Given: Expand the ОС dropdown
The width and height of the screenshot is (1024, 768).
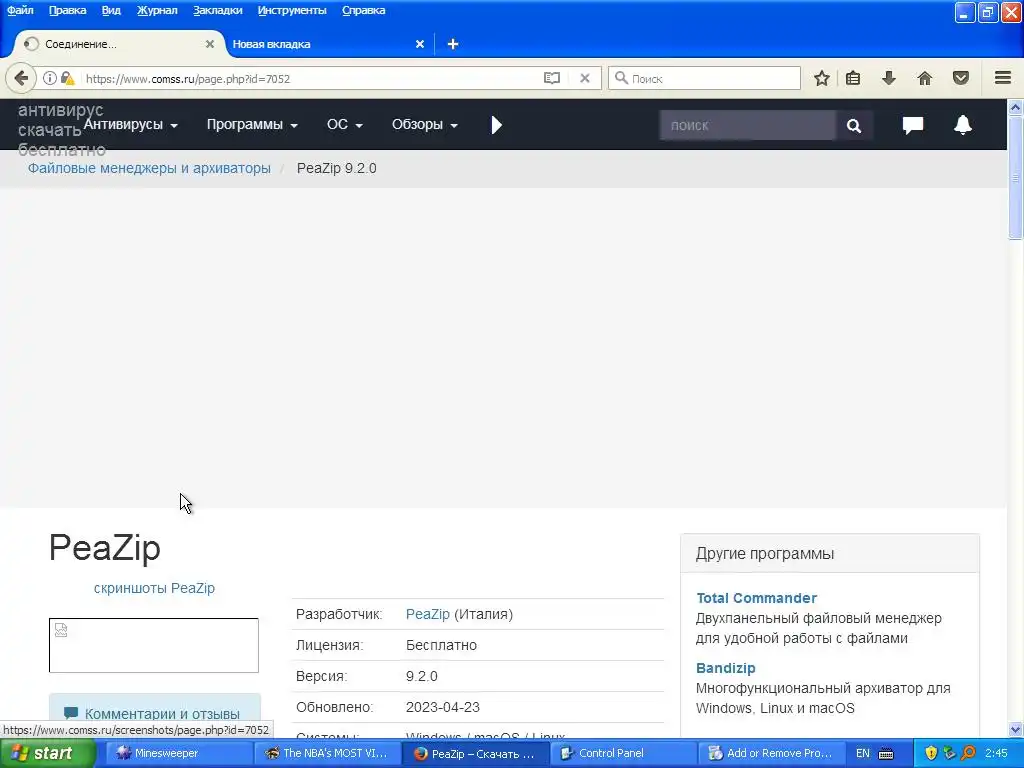Looking at the screenshot, I should [344, 124].
